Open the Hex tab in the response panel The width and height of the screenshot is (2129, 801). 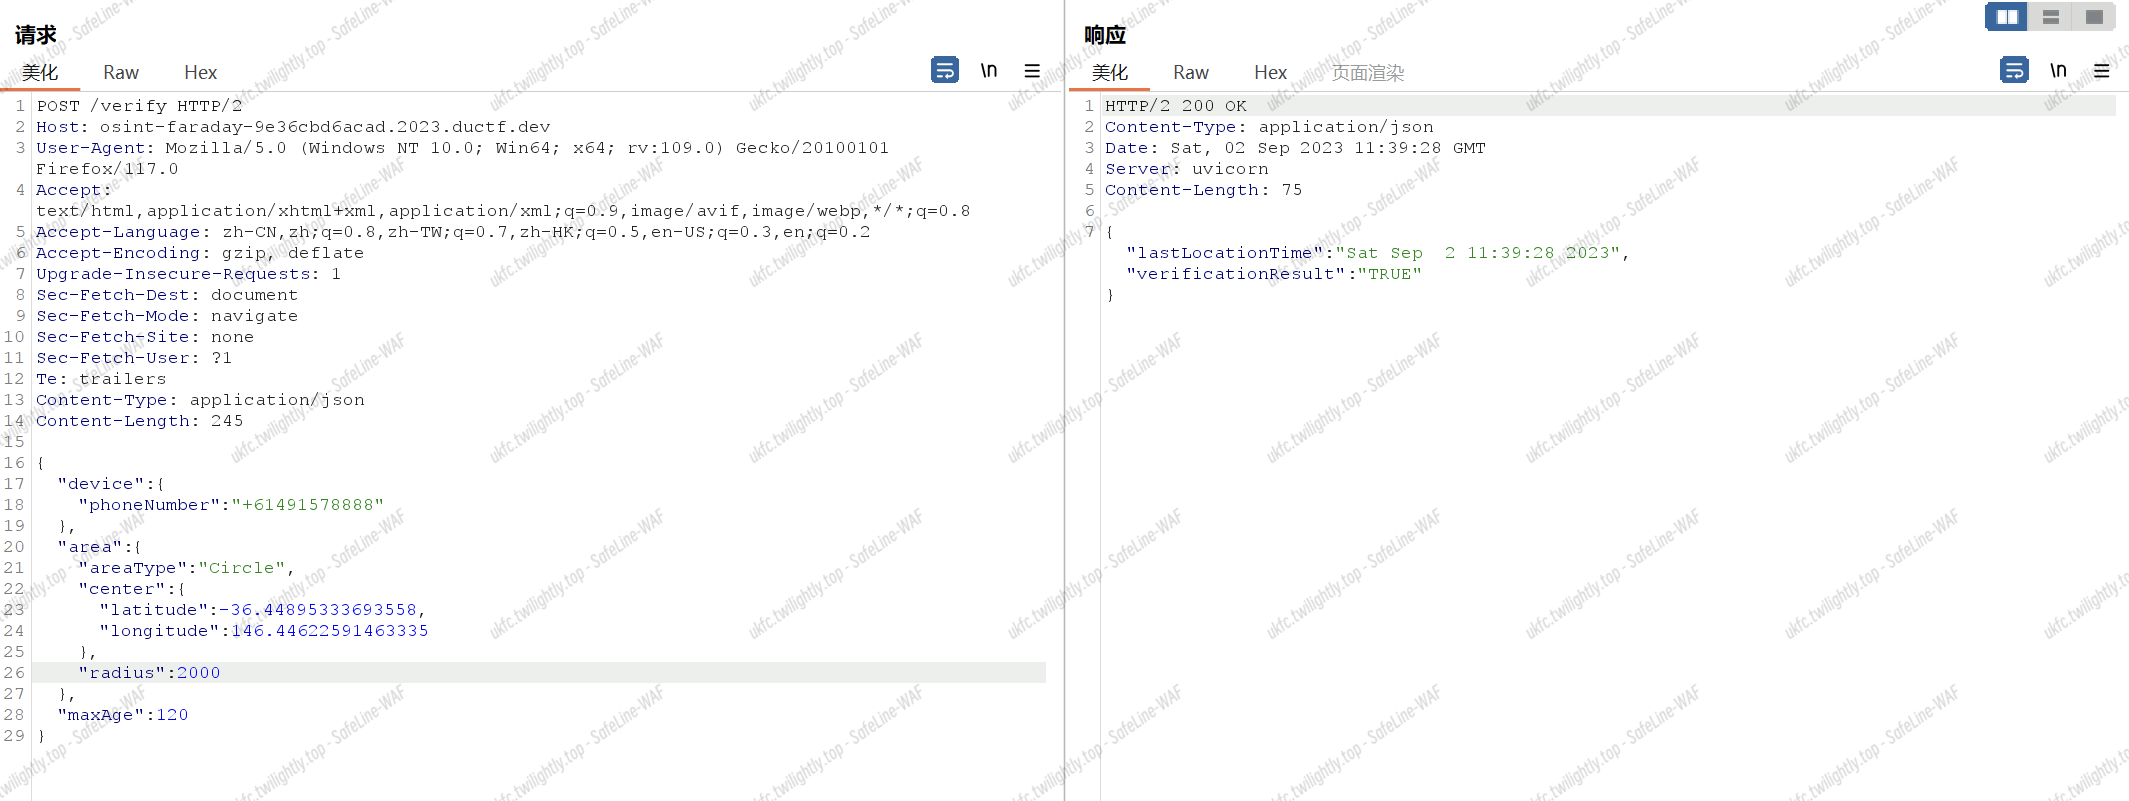pos(1270,72)
